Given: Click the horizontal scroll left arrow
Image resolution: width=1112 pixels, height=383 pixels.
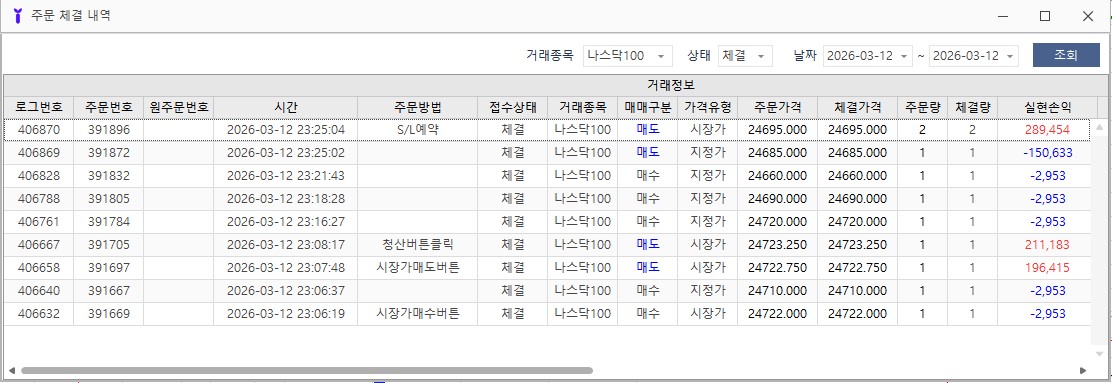Looking at the screenshot, I should tap(11, 370).
